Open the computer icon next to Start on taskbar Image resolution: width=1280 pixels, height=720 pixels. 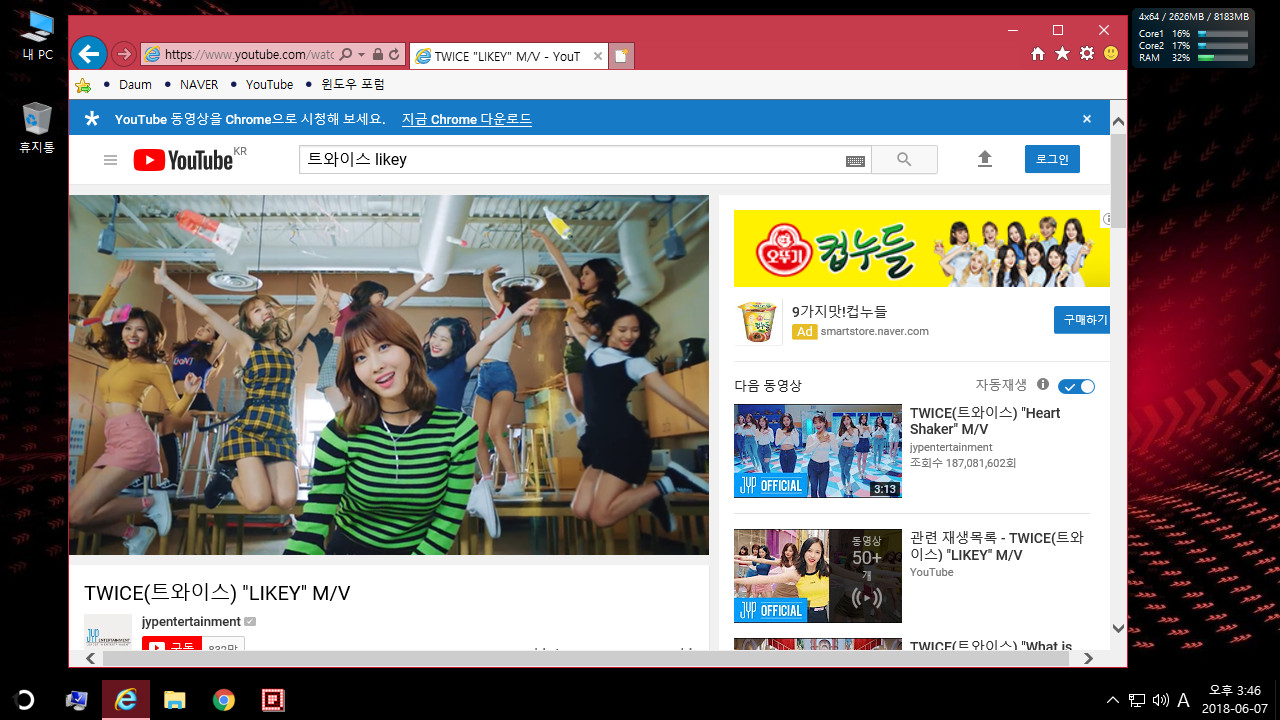[76, 700]
